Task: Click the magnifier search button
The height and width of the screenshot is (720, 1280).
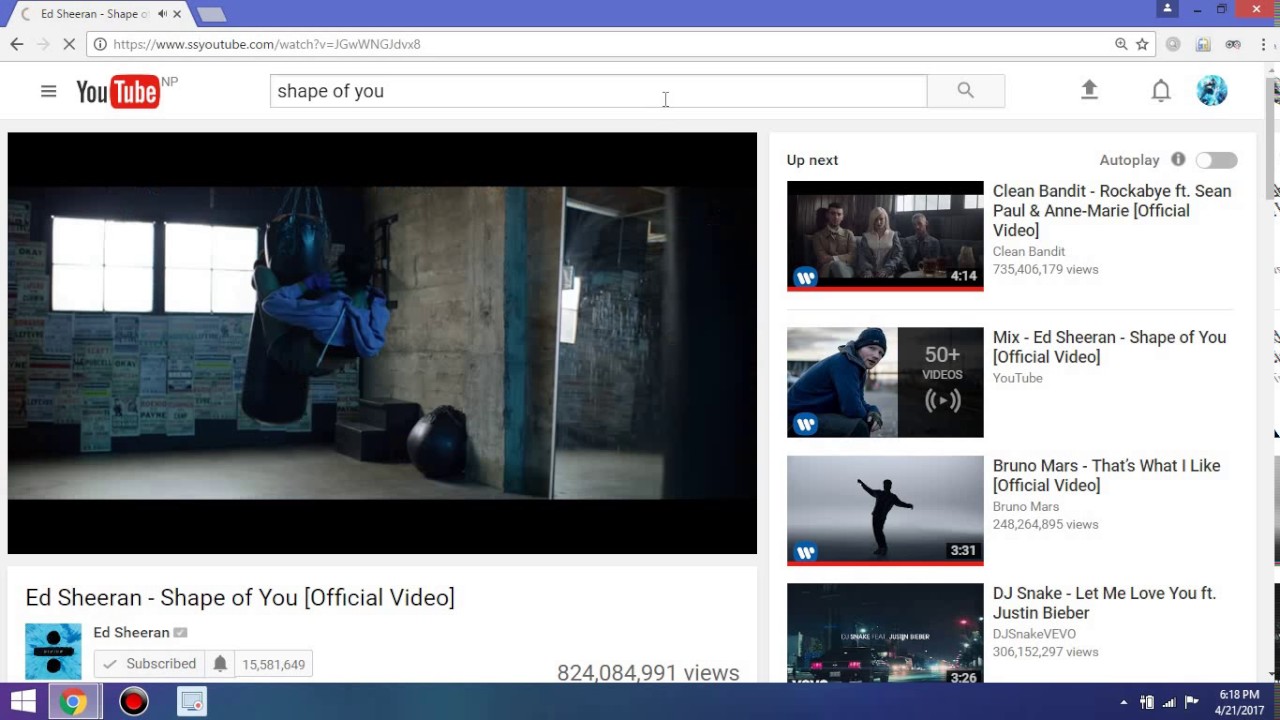Action: point(965,90)
